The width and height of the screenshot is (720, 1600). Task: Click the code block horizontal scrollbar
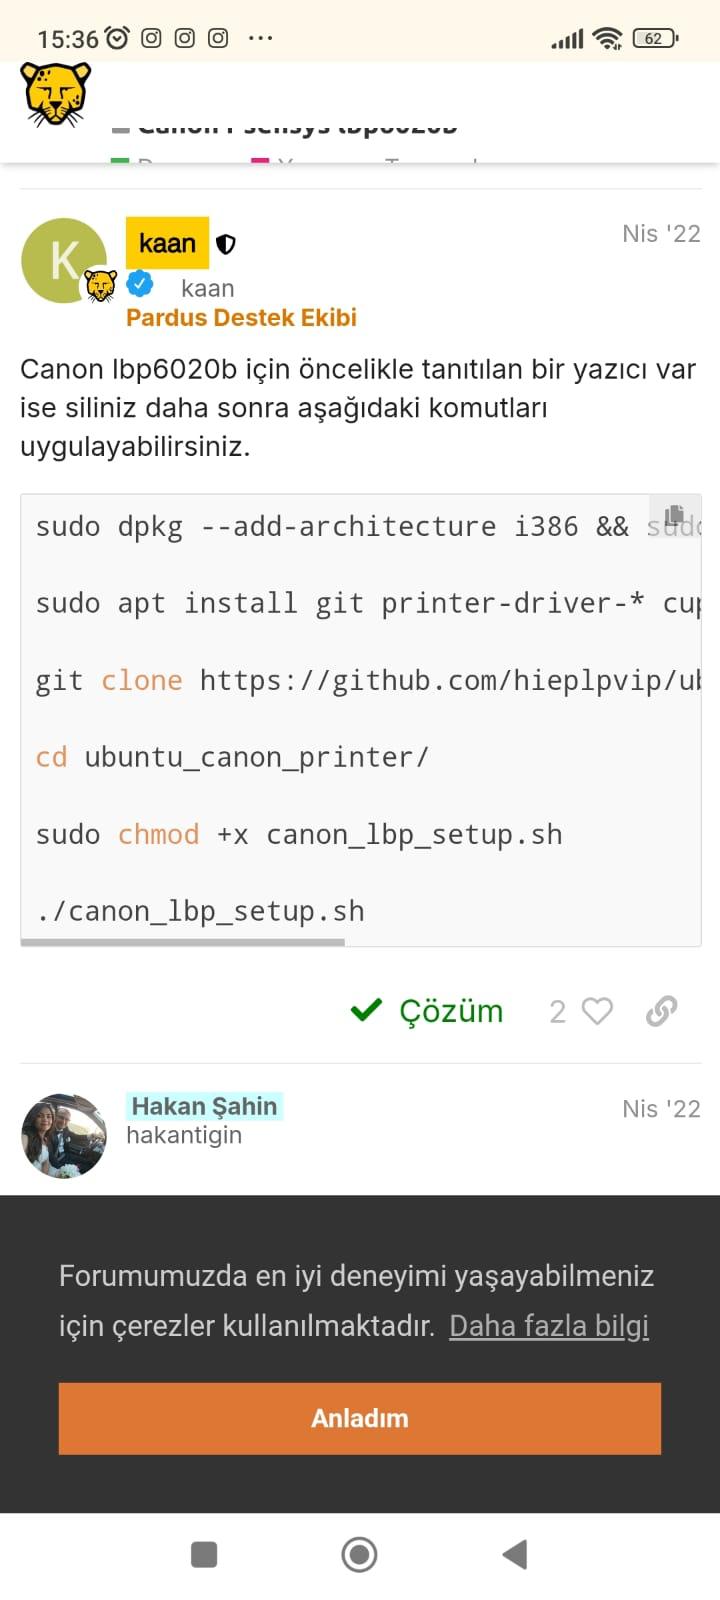(183, 942)
